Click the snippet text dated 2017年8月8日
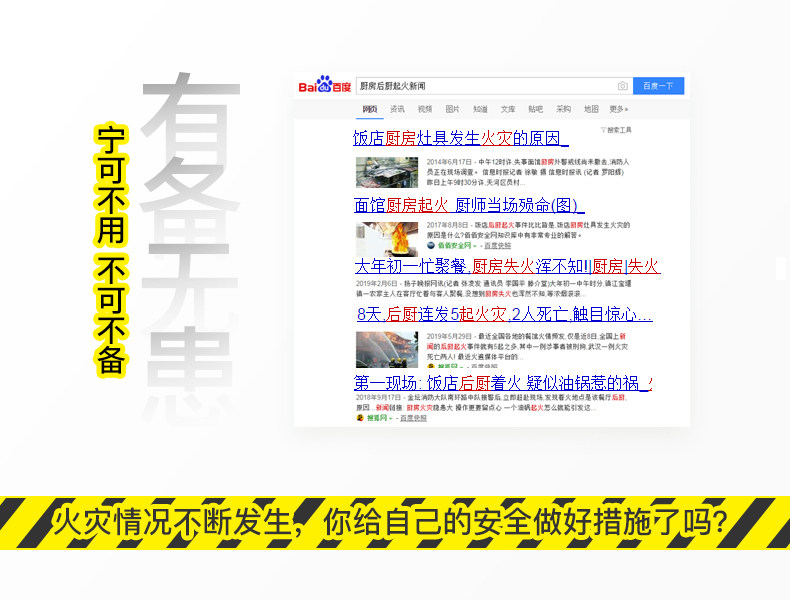This screenshot has height=600, width=790. pos(528,230)
